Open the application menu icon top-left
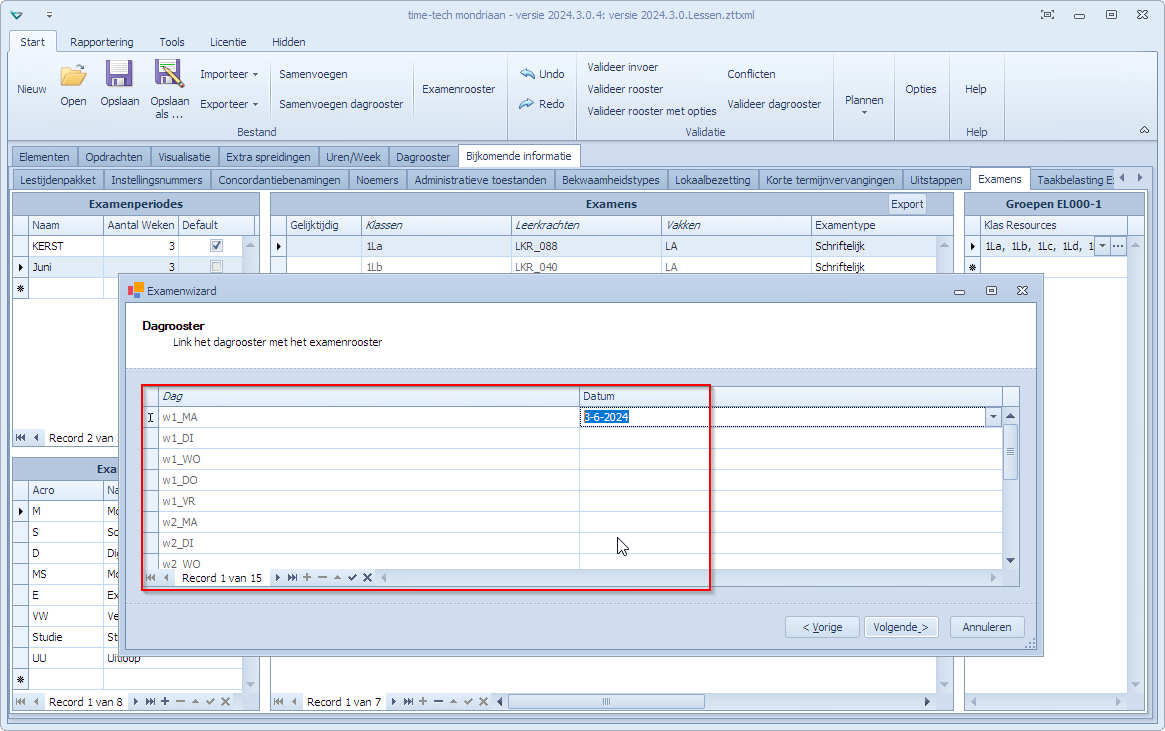This screenshot has height=731, width=1165. click(16, 15)
